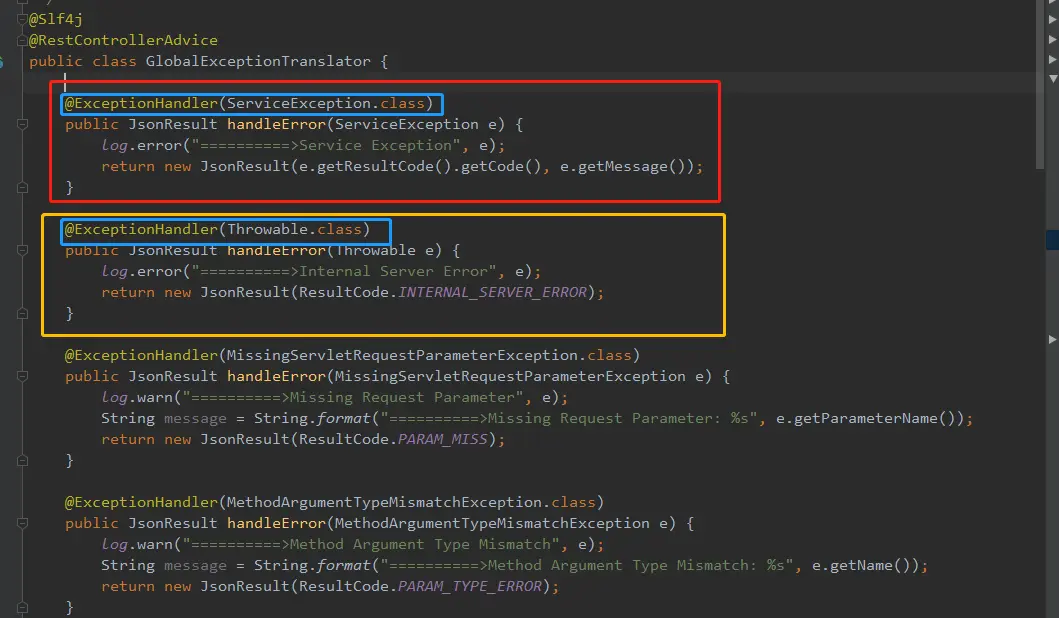Click the "Method Argument Type Mismatch: %s" format string
The image size is (1059, 618).
[x=587, y=565]
